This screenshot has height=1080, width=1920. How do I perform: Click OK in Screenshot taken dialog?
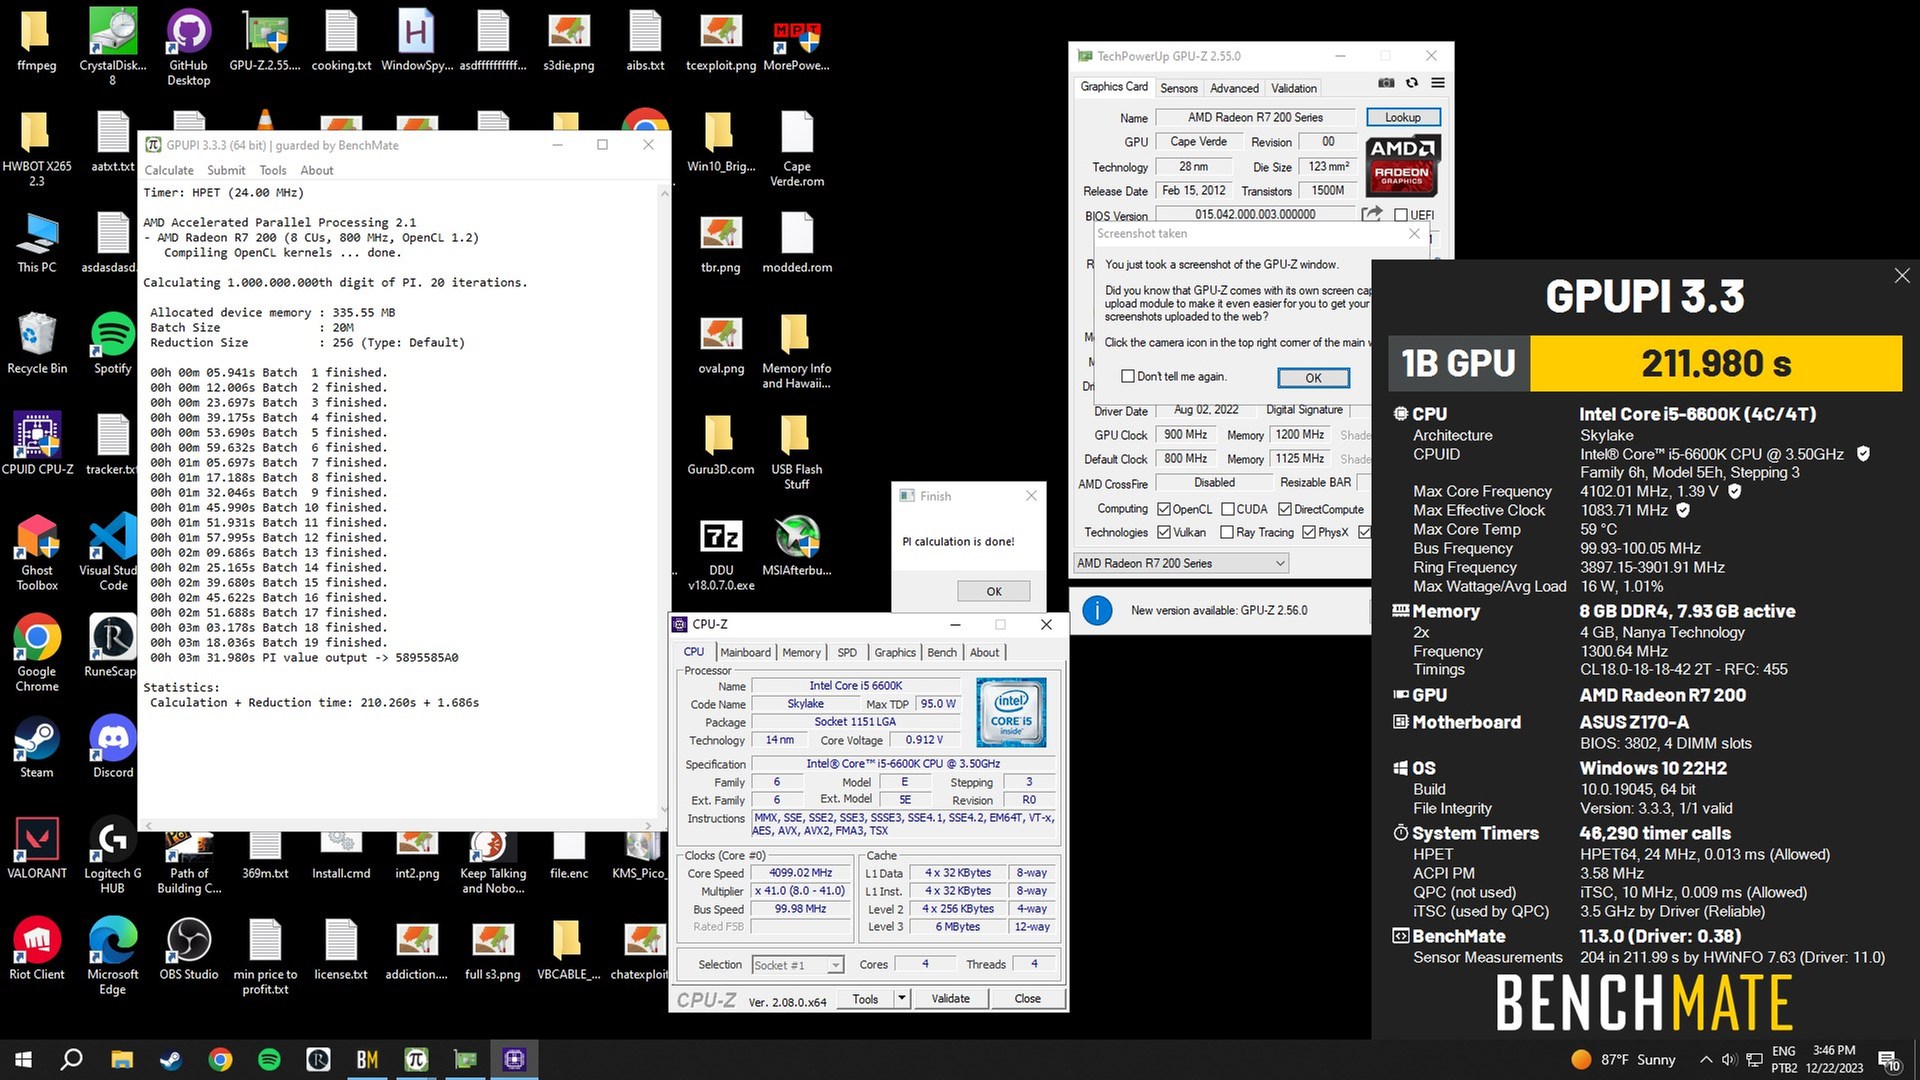point(1313,377)
